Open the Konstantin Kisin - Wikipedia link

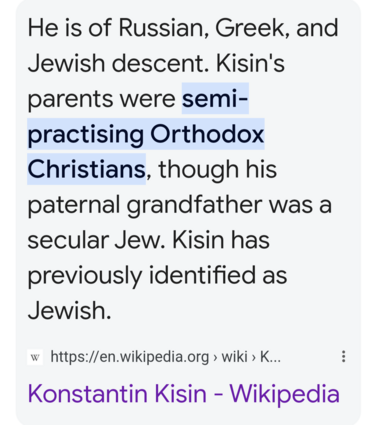pyautogui.click(x=183, y=394)
